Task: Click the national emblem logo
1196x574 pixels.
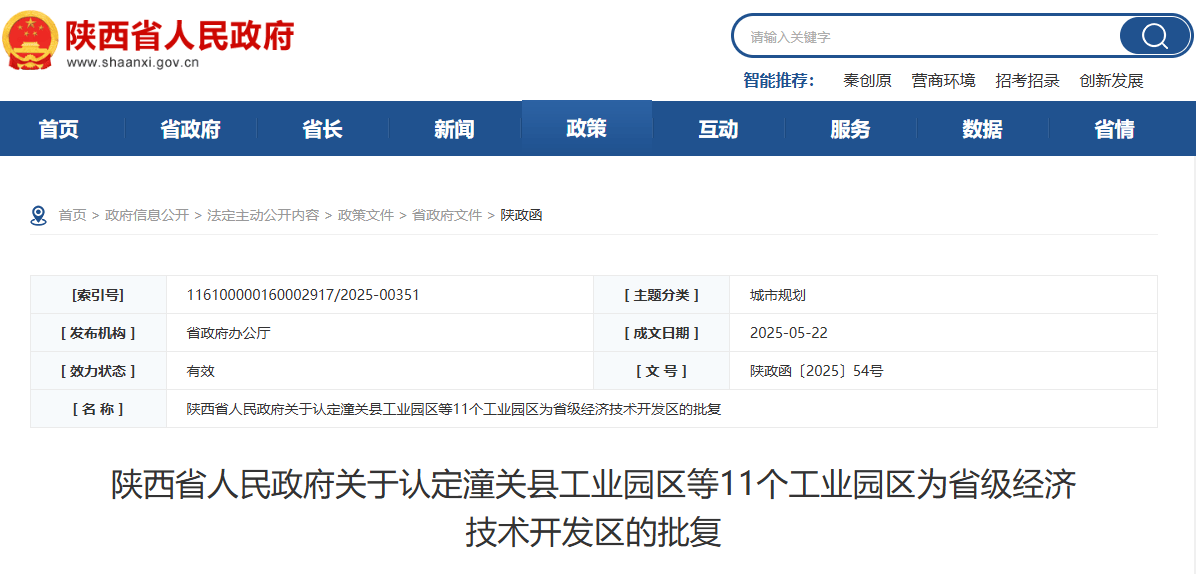Action: click(31, 38)
